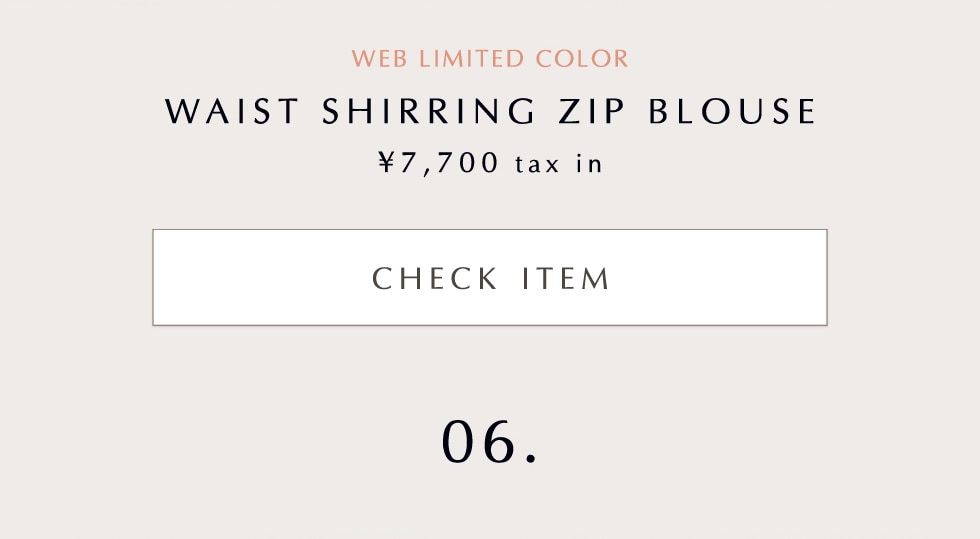Viewport: 980px width, 539px height.
Task: Click the ¥7,700 tax in price
Action: (490, 162)
